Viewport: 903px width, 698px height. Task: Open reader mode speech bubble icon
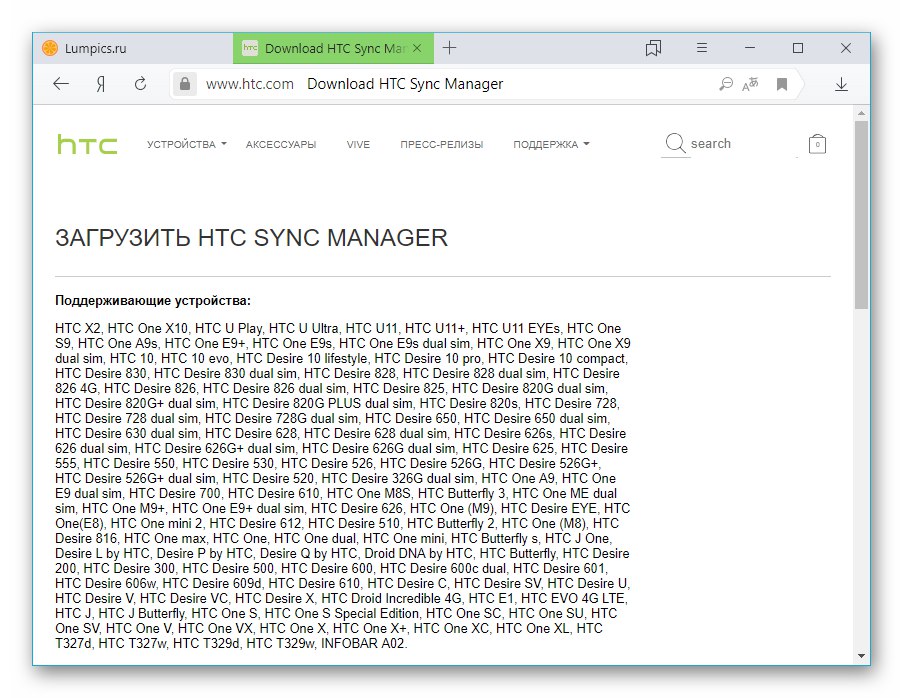(x=726, y=85)
